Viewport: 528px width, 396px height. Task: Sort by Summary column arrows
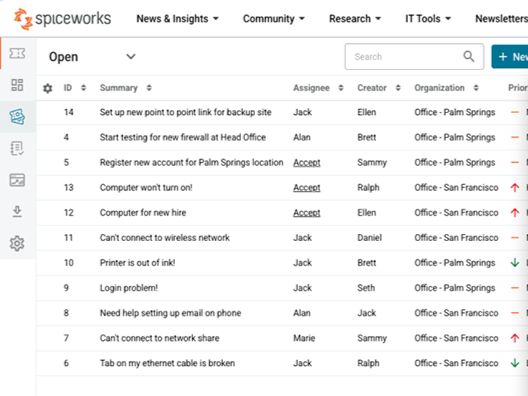[149, 88]
